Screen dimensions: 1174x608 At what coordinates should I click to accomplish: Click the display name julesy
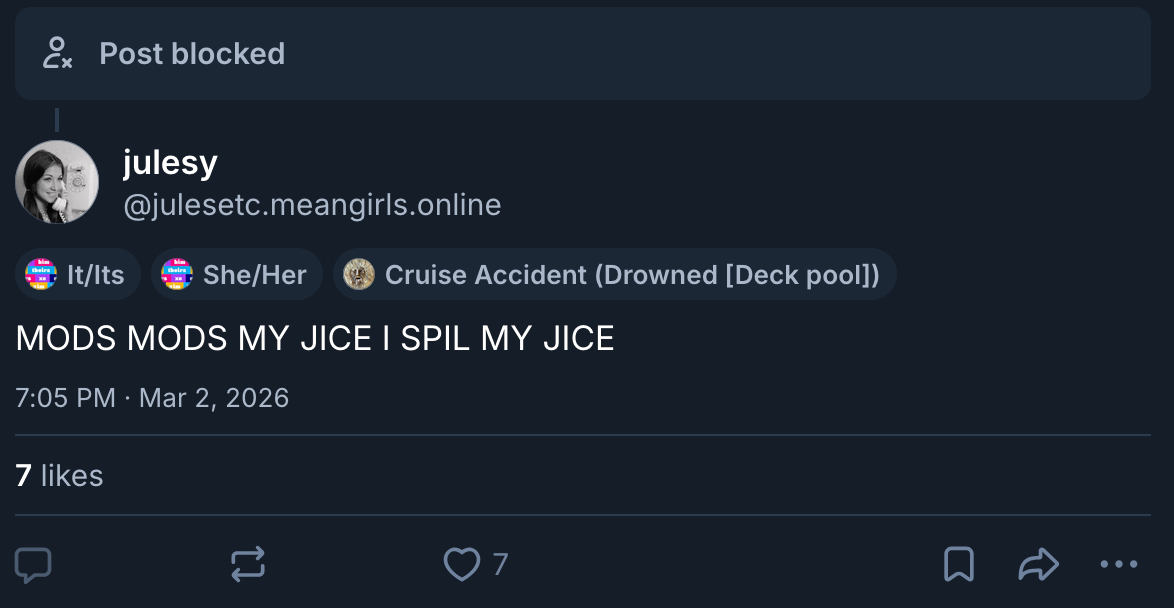(170, 162)
